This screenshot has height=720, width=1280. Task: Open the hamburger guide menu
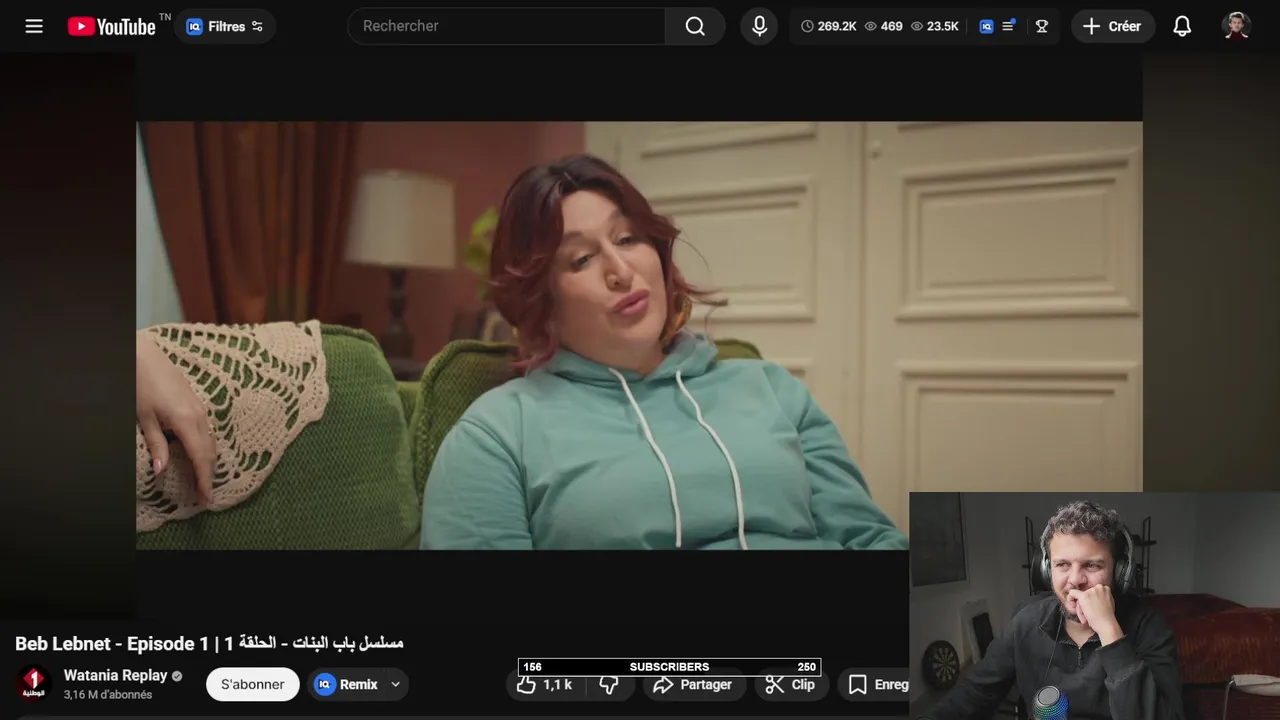click(34, 26)
